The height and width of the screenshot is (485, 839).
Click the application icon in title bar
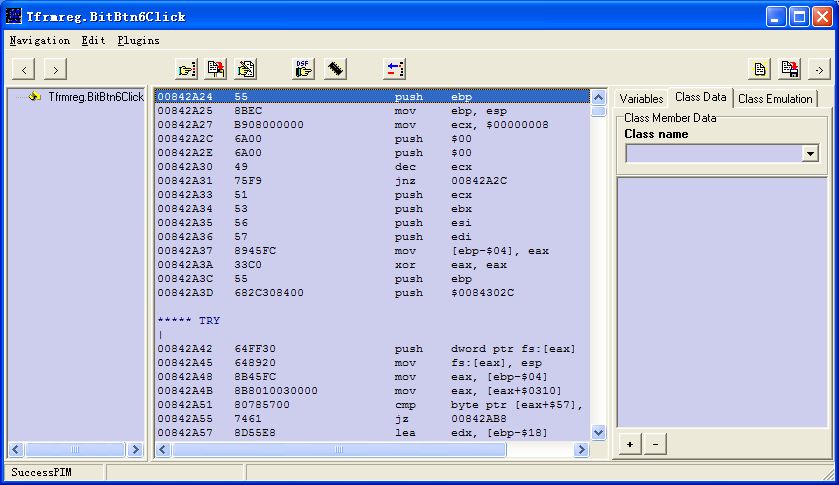[x=14, y=16]
